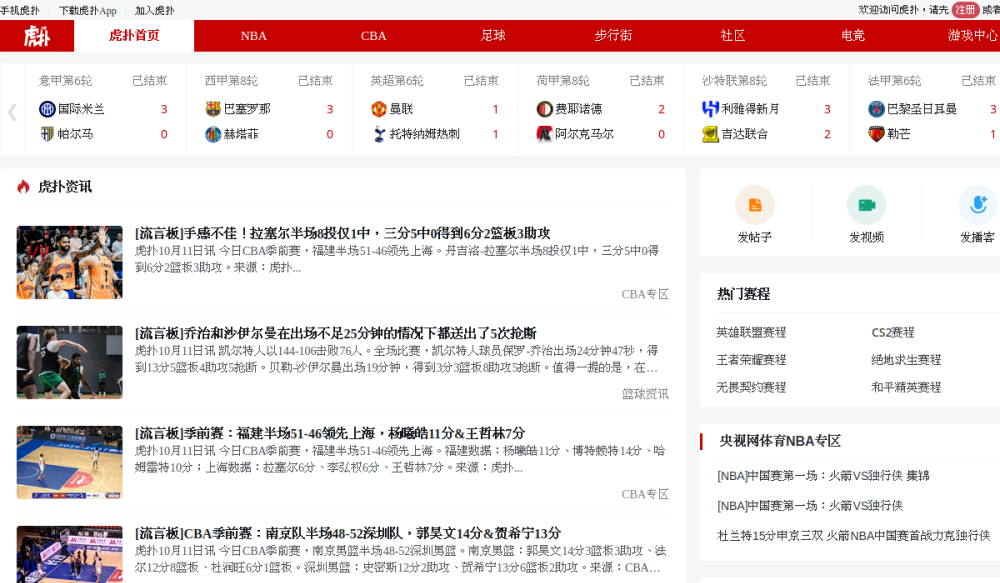This screenshot has width=1000, height=583.
Task: Open 无畏契约赛程 schedule link
Action: (751, 387)
